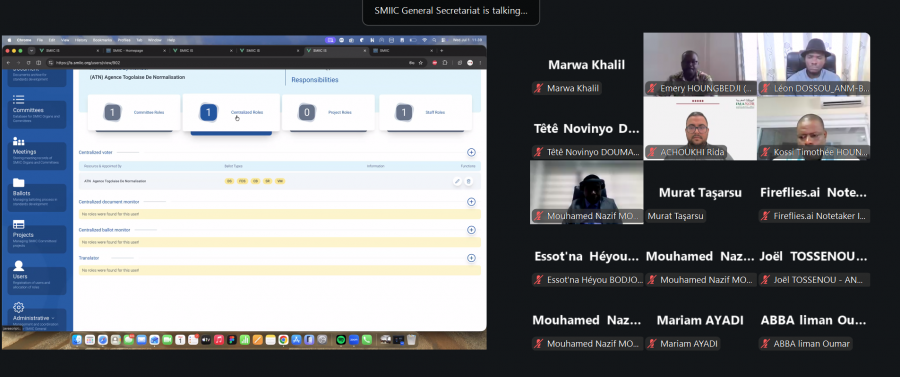Open the Chrome History menu
Screen dimensions: 900x377
coord(81,40)
